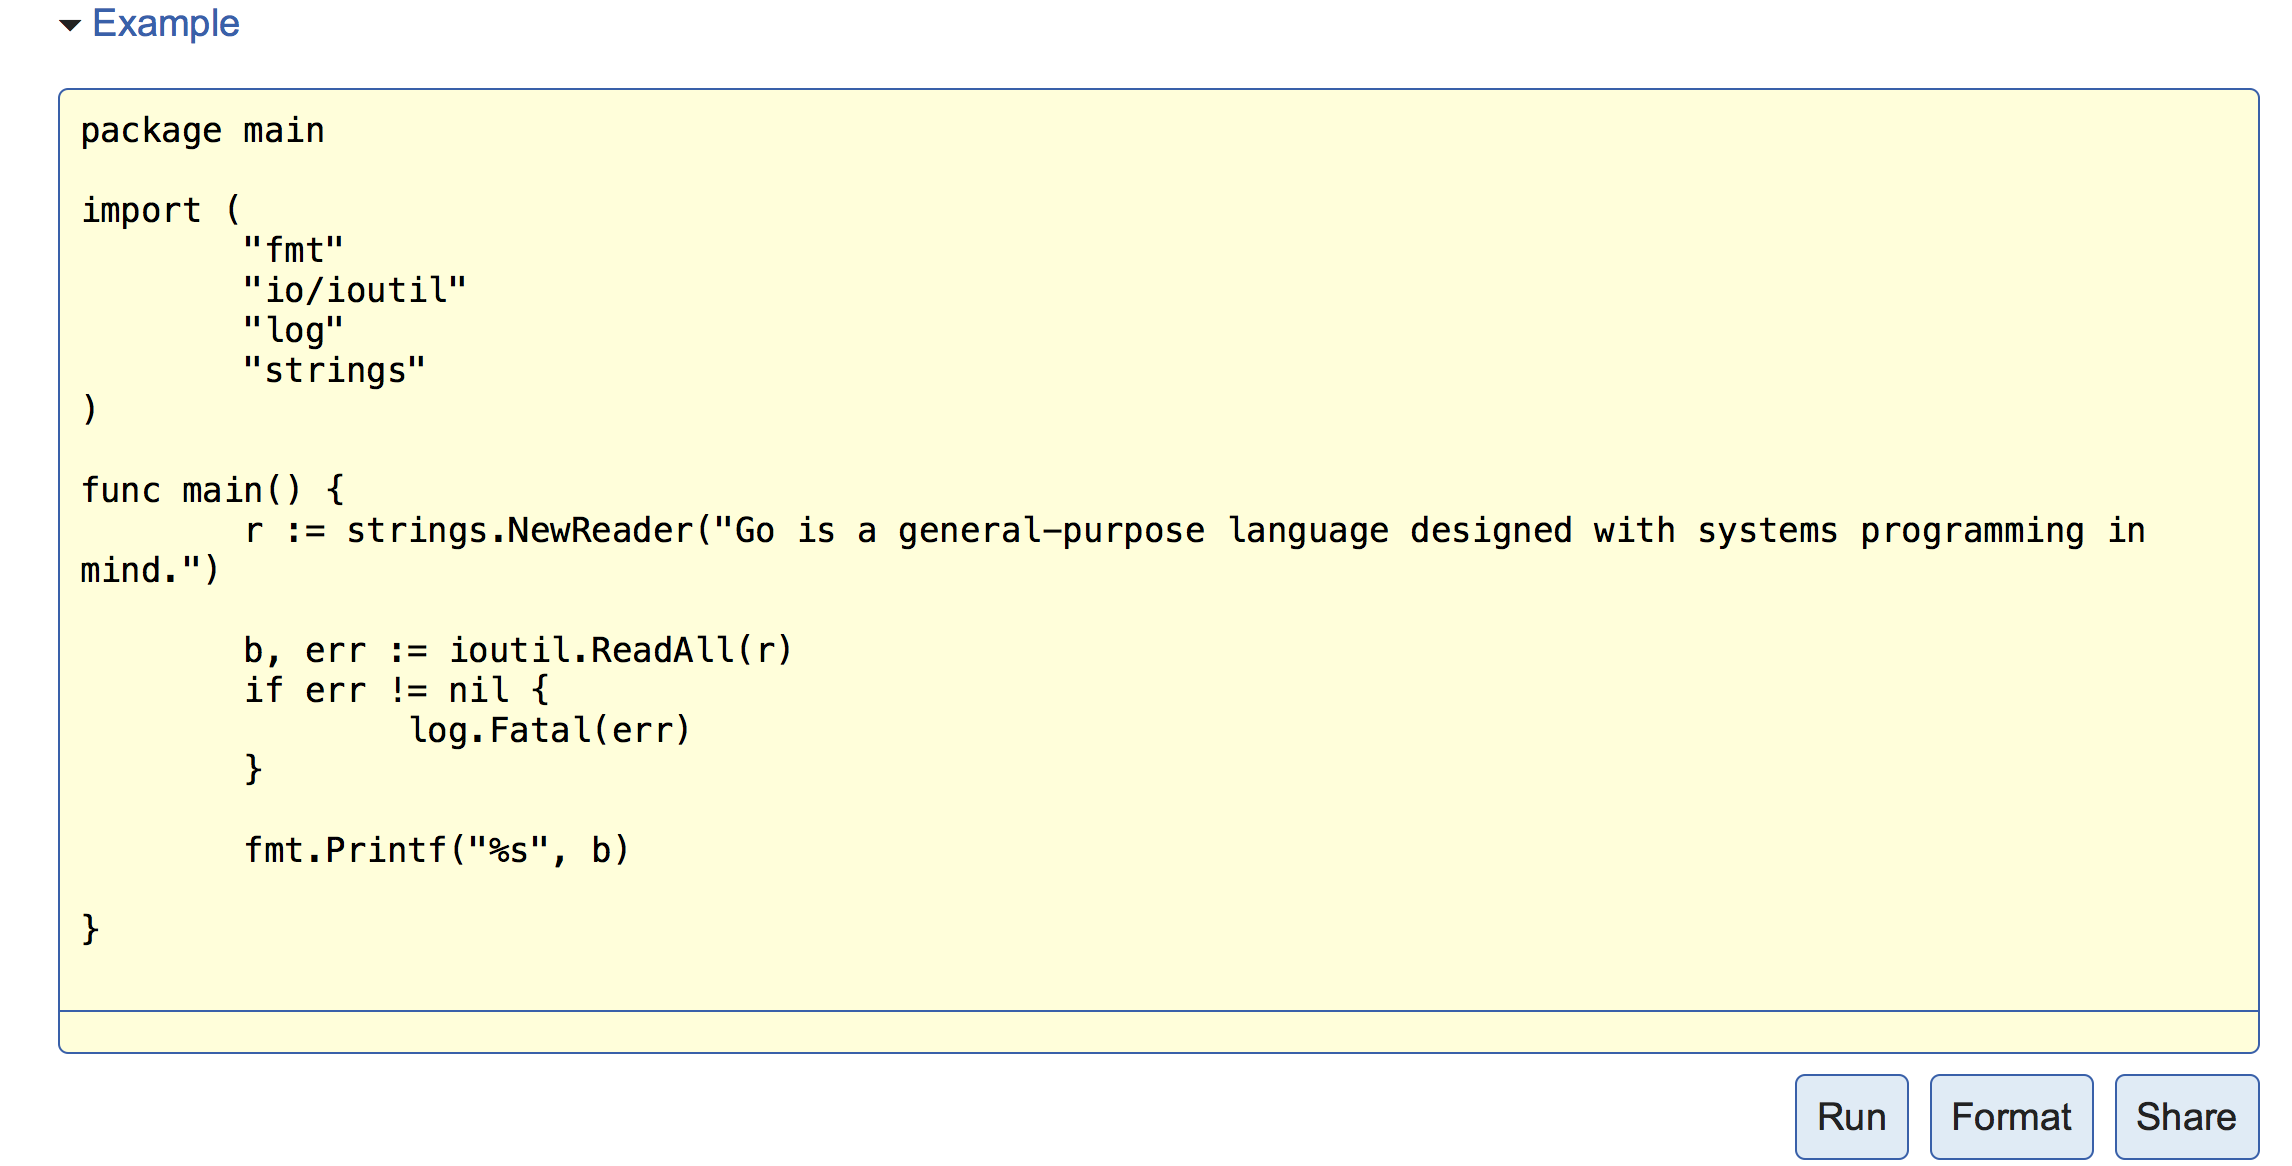Click on ioutil.ReadAll(r) in the code
The height and width of the screenshot is (1166, 2292).
click(620, 650)
